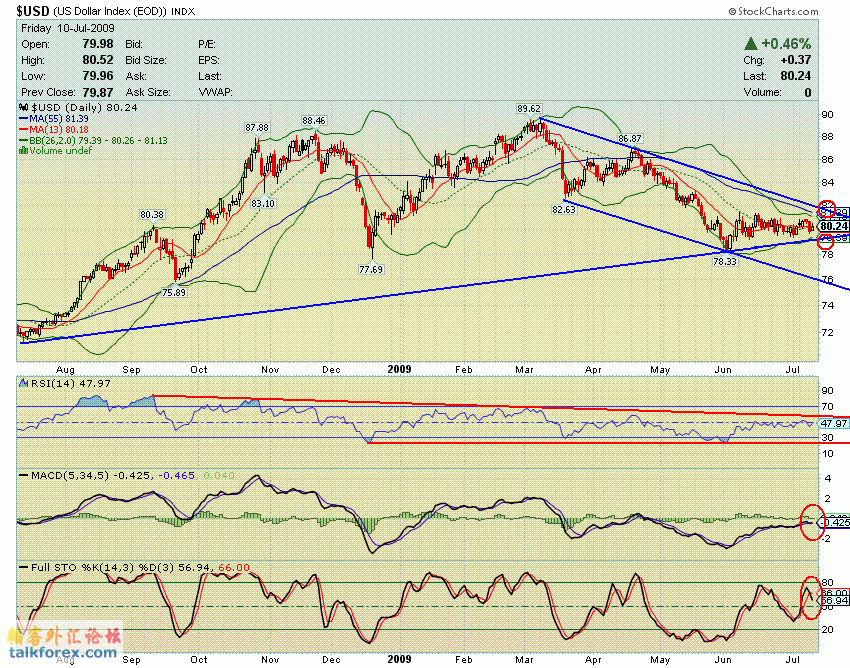Image resolution: width=850 pixels, height=668 pixels.
Task: Click 'Apr' on the bottom stochastic time axis
Action: (x=593, y=660)
